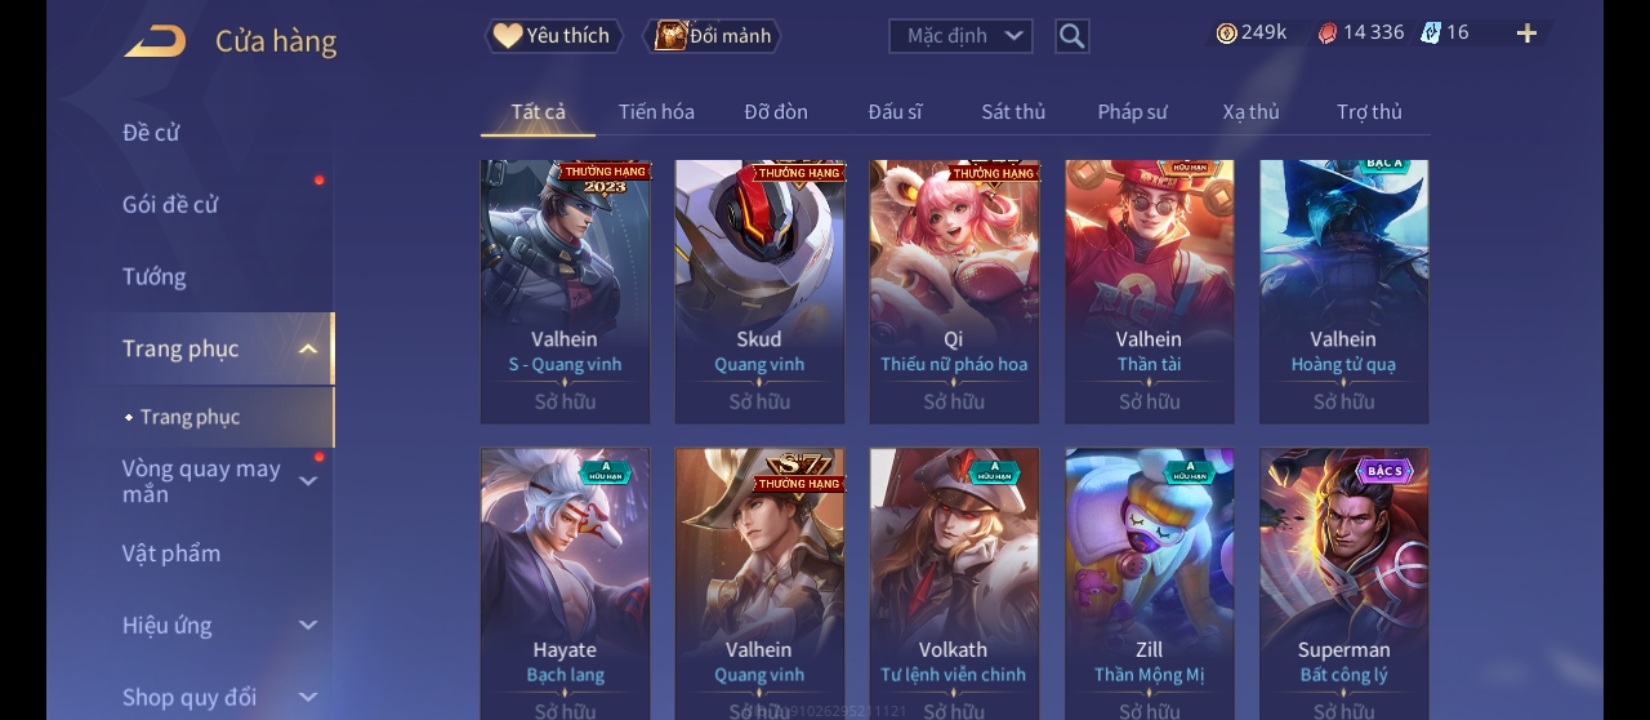This screenshot has width=1650, height=720.
Task: Expand the Shop quy đổi section
Action: (308, 697)
